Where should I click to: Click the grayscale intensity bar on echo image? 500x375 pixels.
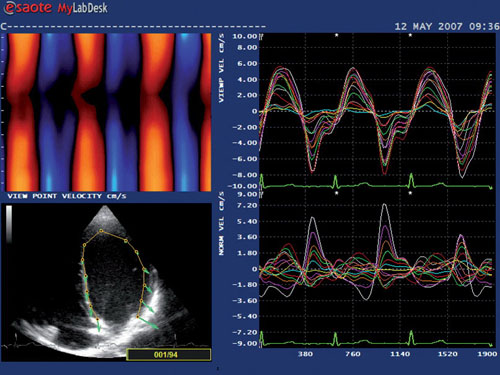click(x=9, y=224)
